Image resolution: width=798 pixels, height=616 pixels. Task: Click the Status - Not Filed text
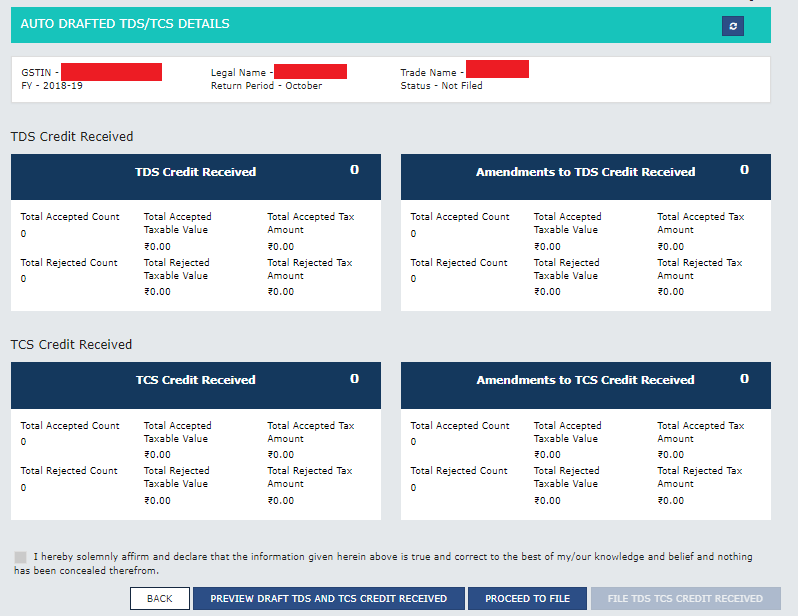[x=441, y=86]
